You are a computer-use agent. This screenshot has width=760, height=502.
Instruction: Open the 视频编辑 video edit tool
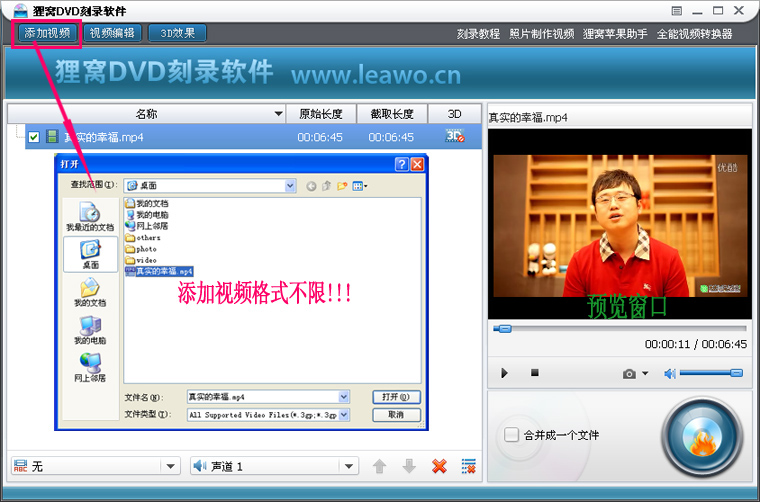coord(112,33)
